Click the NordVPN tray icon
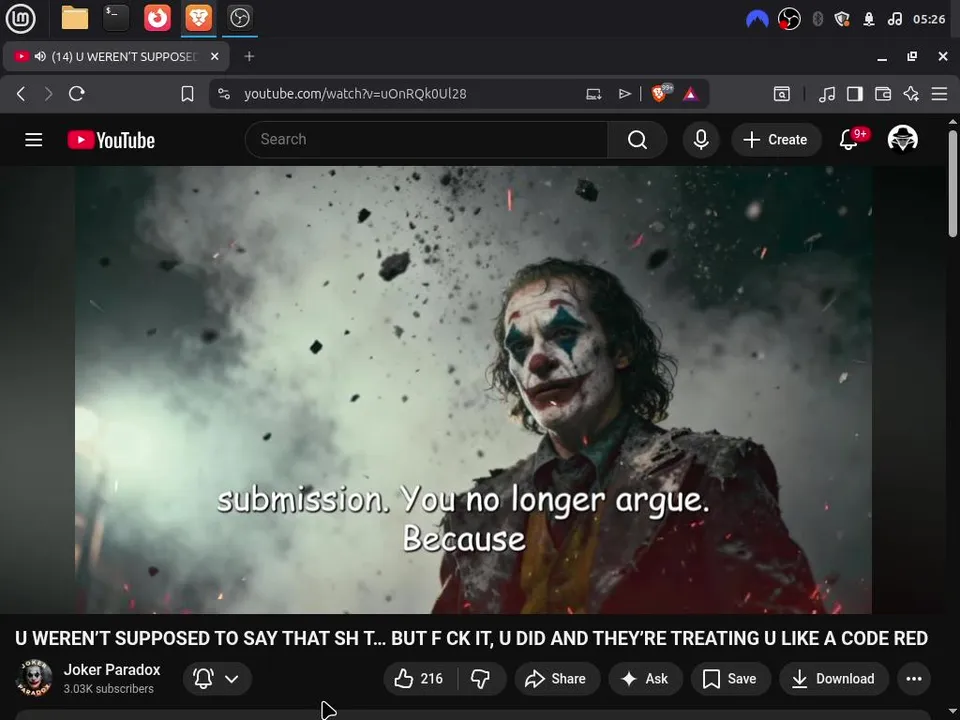 click(757, 20)
